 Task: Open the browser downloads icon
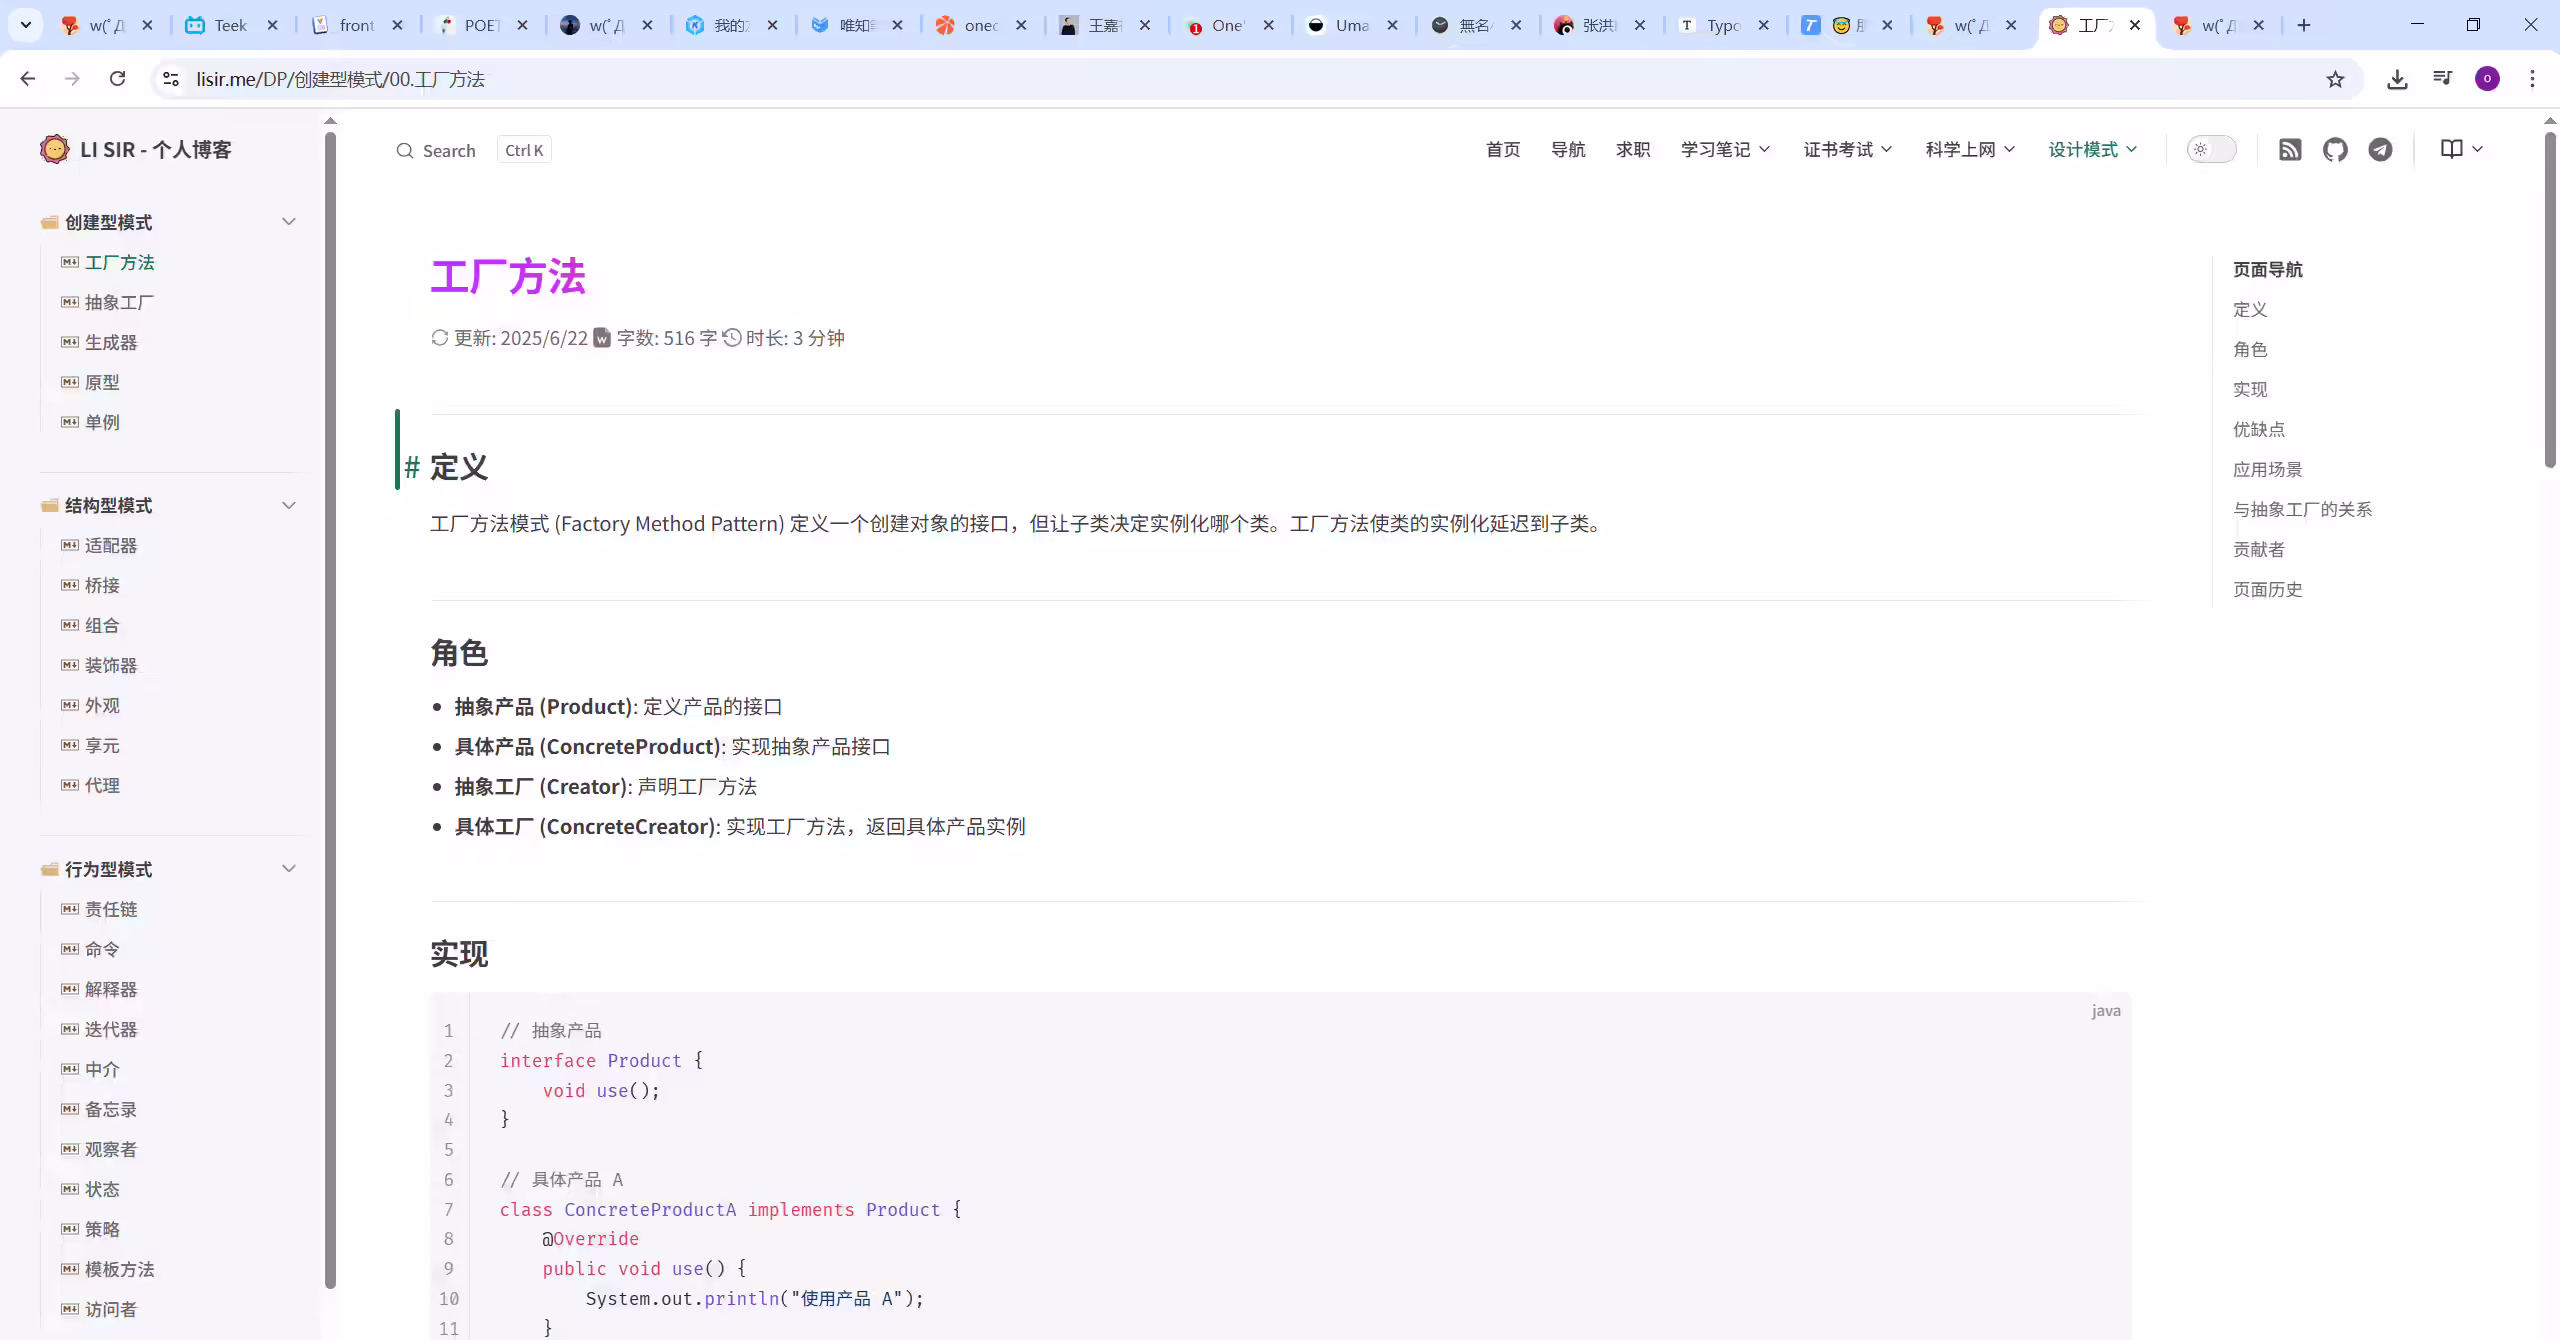[x=2397, y=79]
